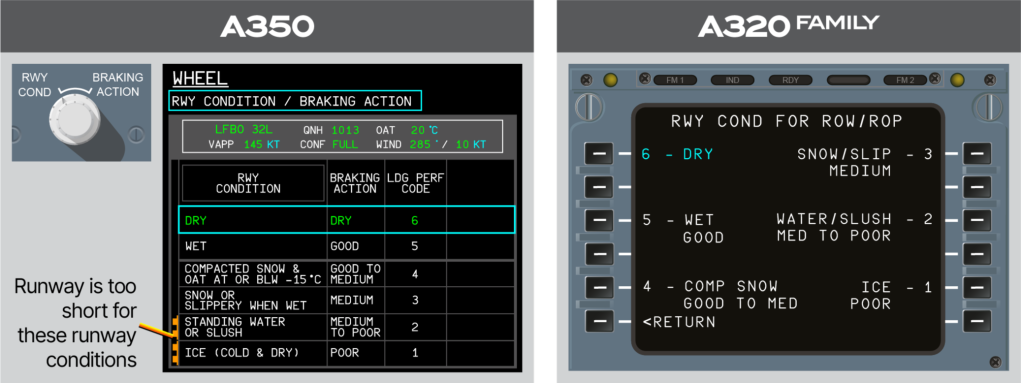Click line select key beside <RETURN

[x=599, y=320]
